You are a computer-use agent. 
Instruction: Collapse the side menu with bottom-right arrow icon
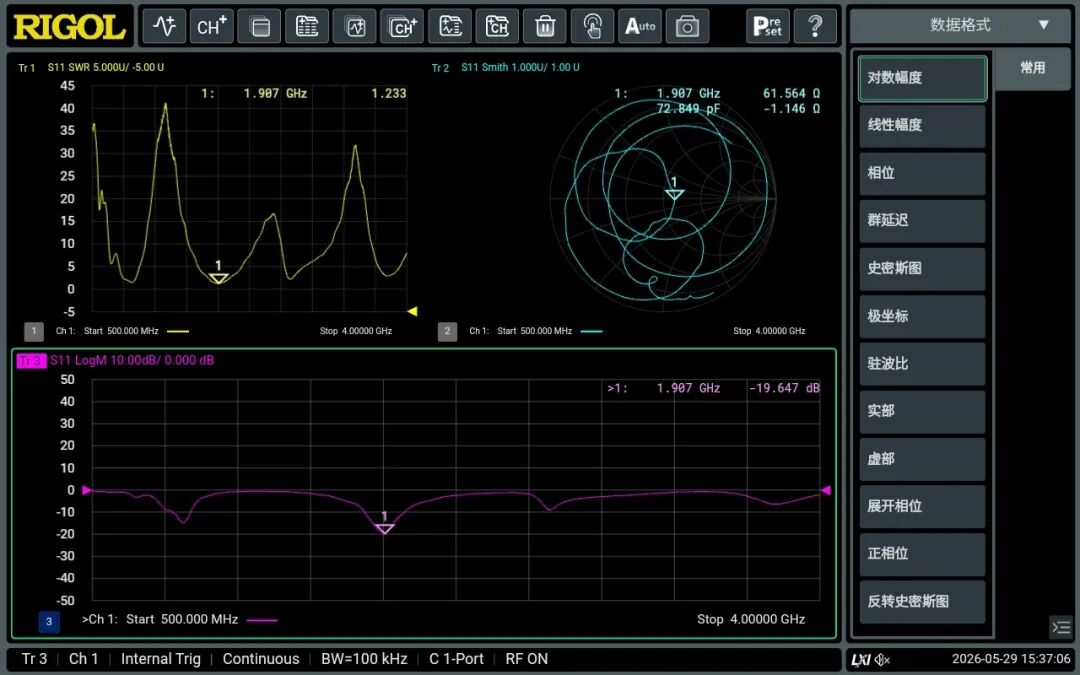click(1061, 627)
